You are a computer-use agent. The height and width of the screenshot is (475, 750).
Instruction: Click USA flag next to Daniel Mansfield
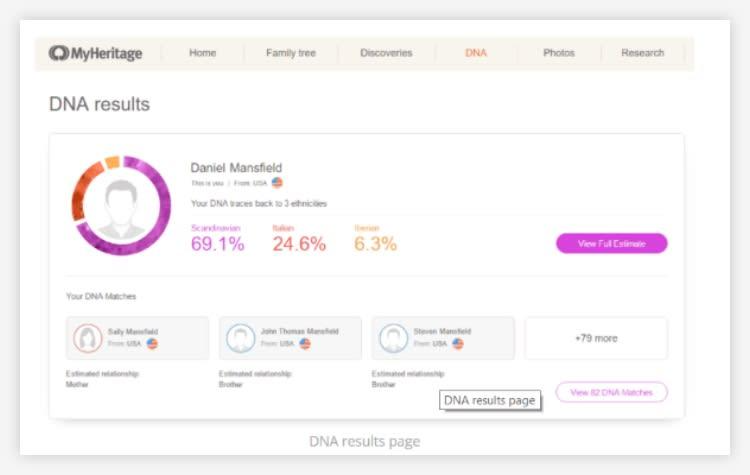tap(277, 183)
